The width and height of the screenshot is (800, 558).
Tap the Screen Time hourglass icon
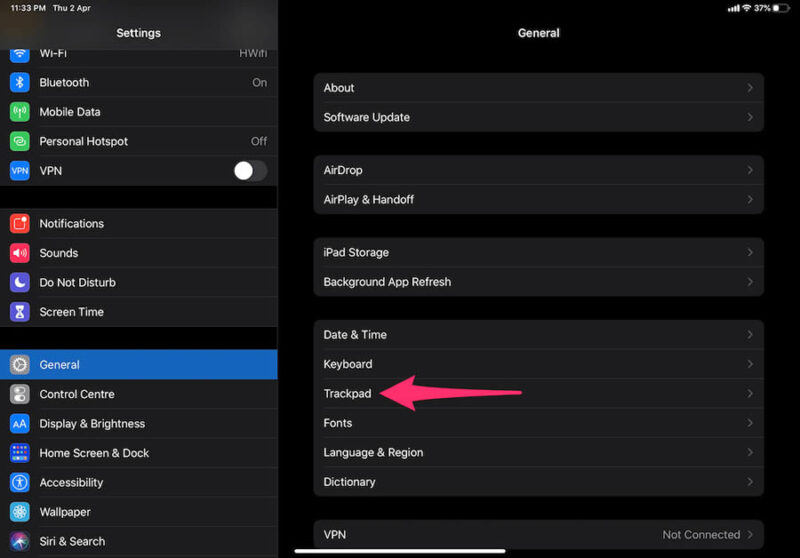coord(20,312)
